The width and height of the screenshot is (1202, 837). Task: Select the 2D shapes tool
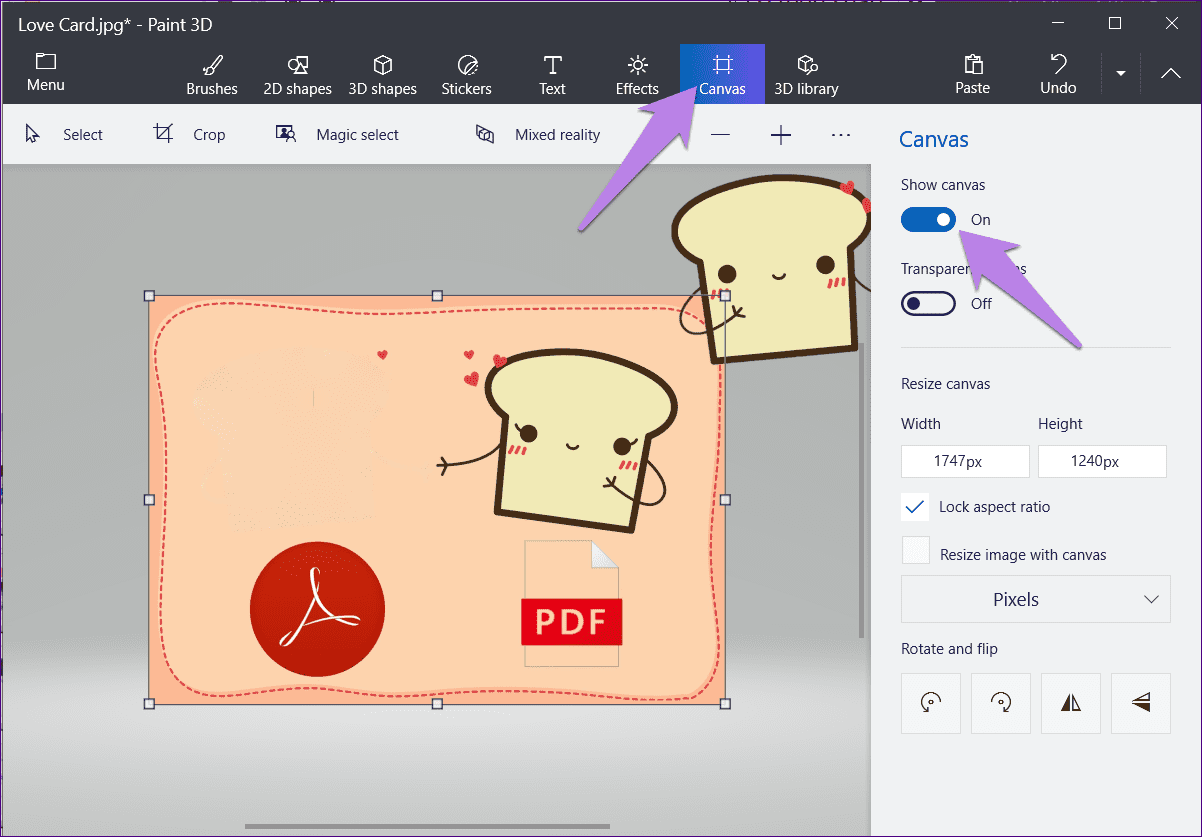[297, 75]
